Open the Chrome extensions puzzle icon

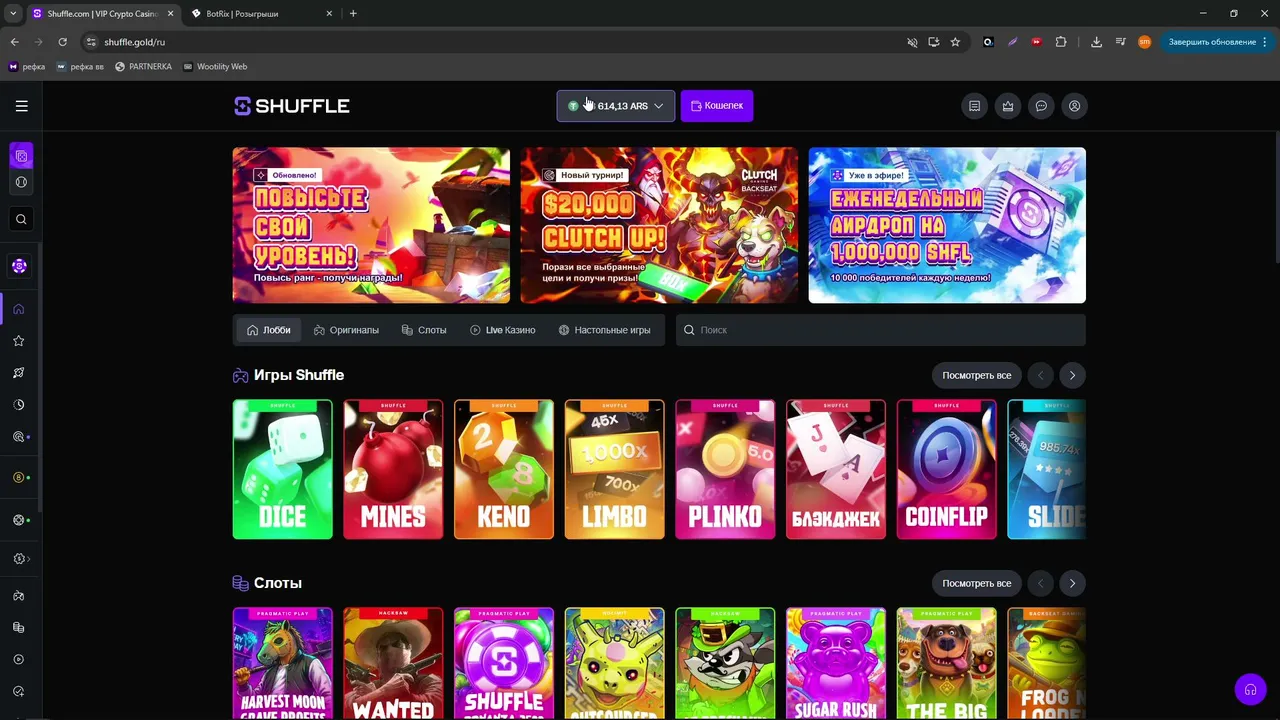tap(1061, 42)
